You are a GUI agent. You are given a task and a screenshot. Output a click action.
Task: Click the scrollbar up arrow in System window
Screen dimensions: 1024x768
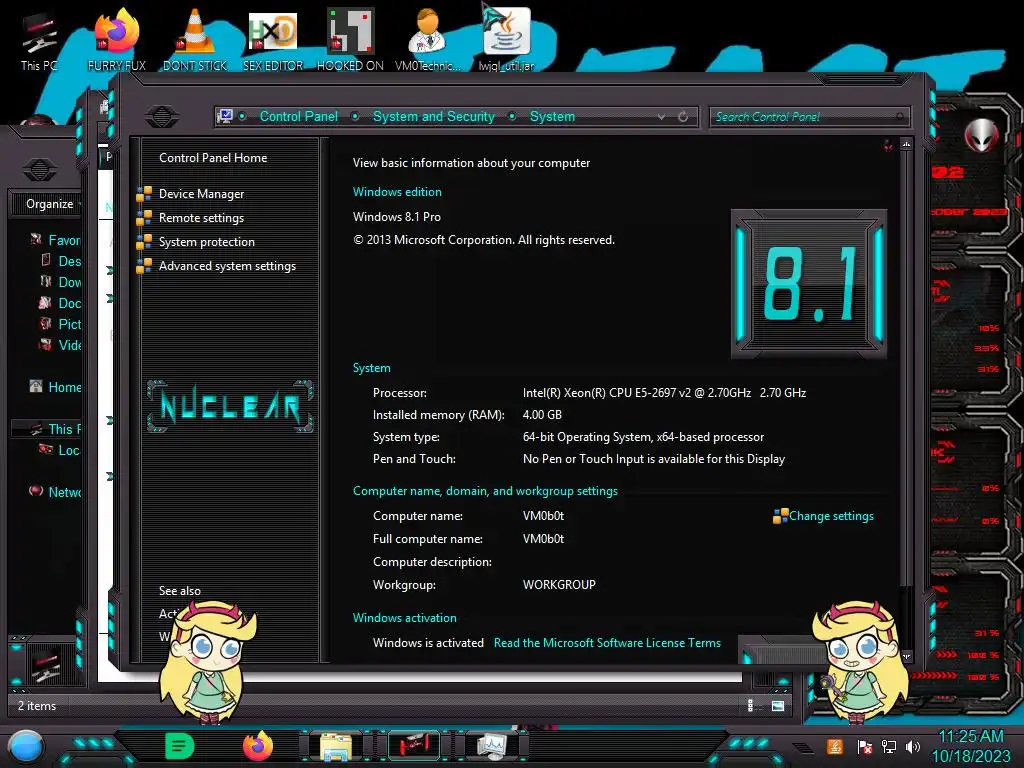(906, 144)
